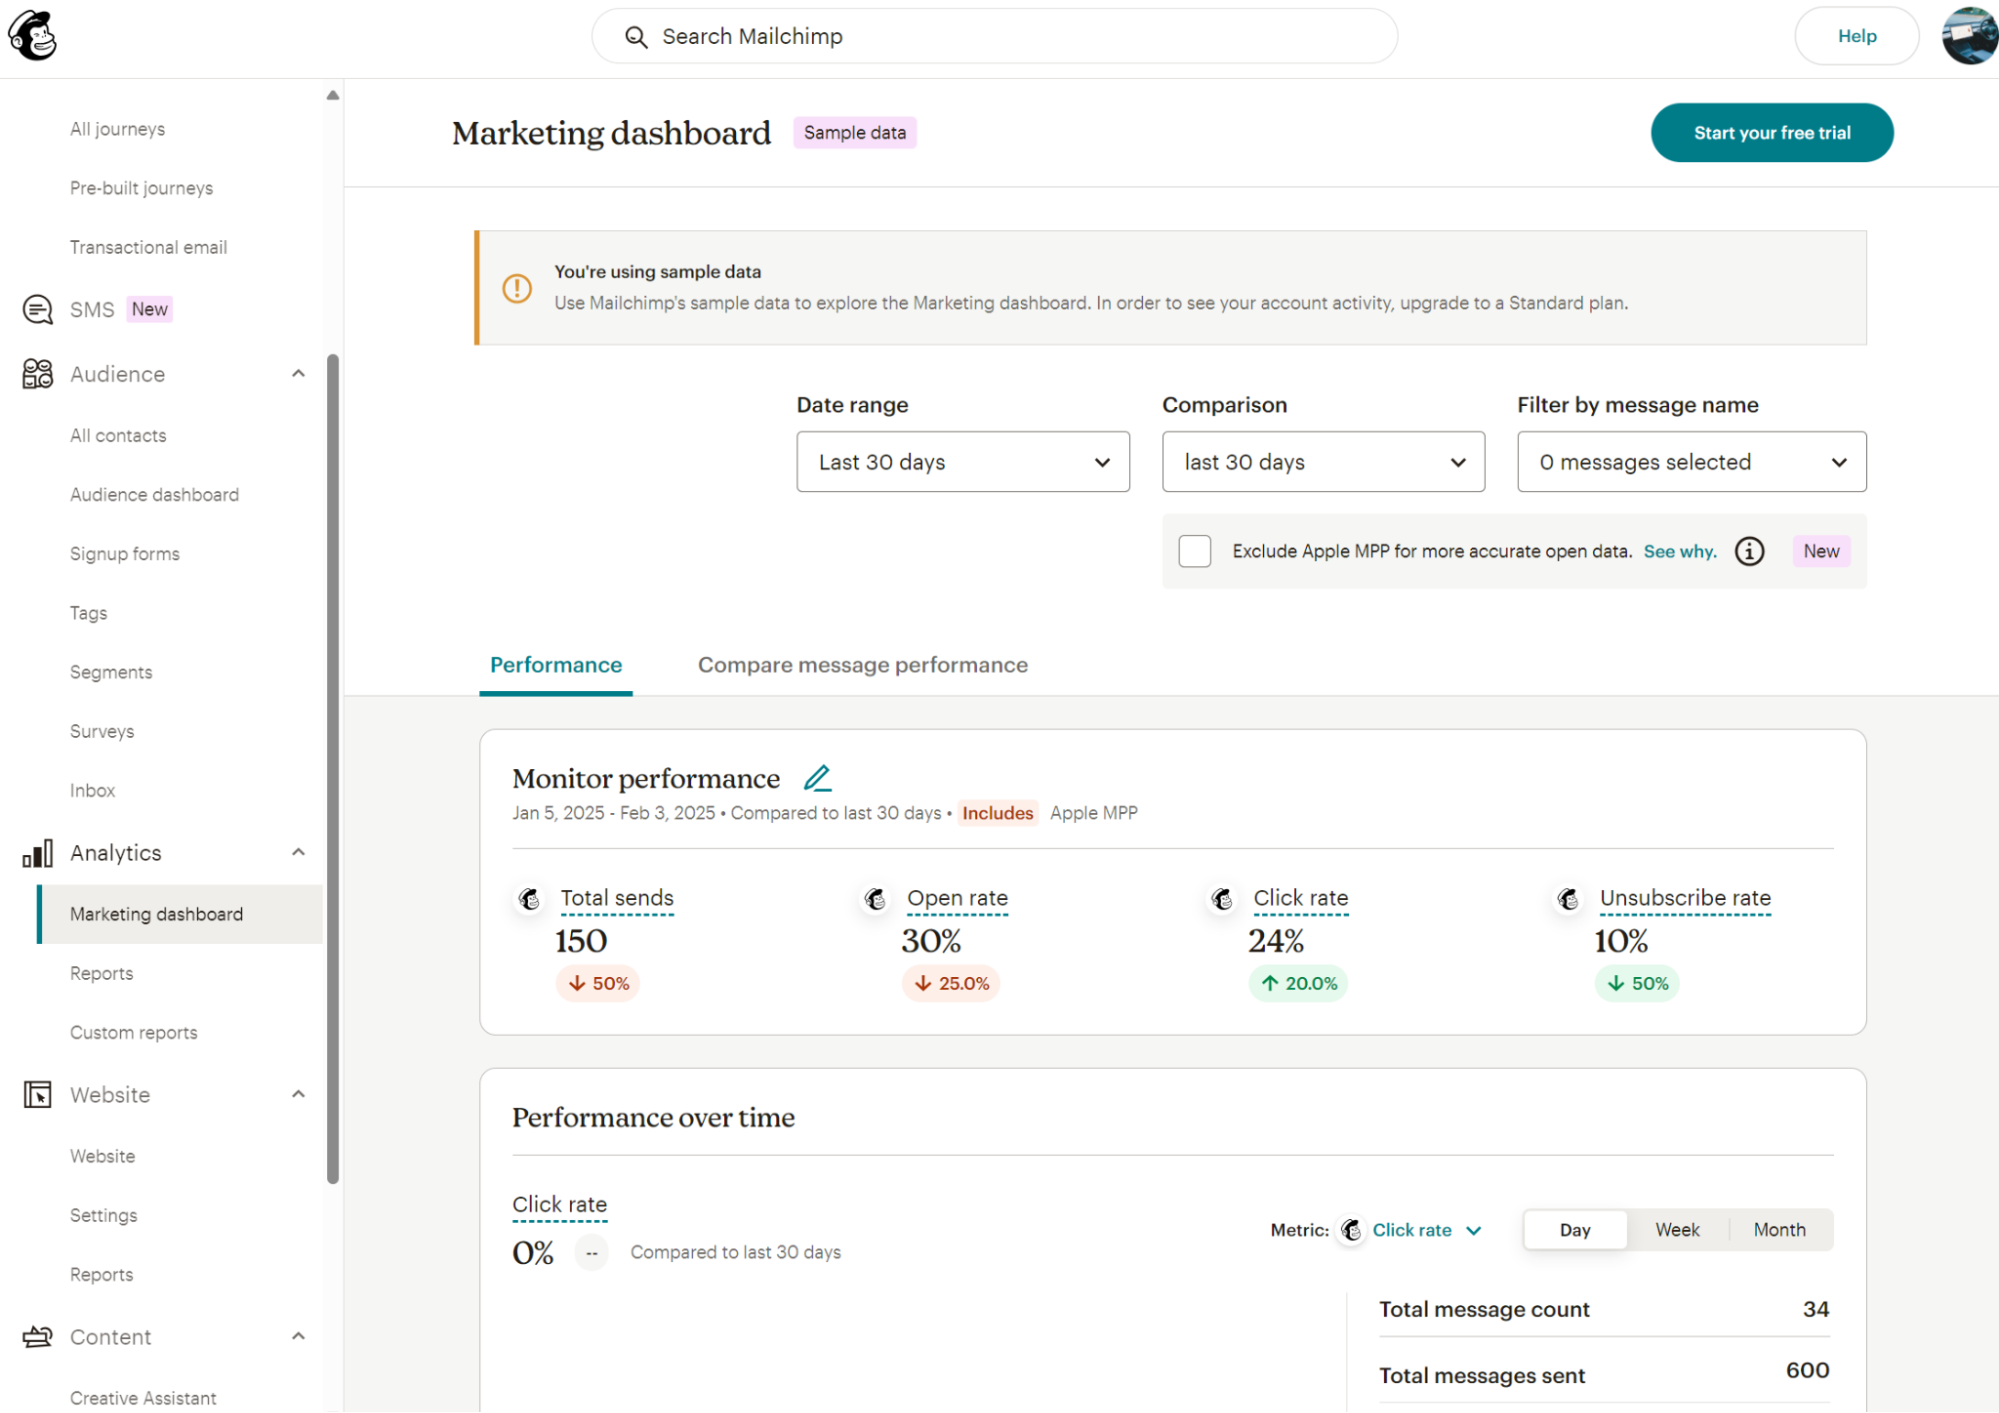This screenshot has width=1999, height=1413.
Task: Open Creative Assistant in sidebar
Action: point(143,1398)
